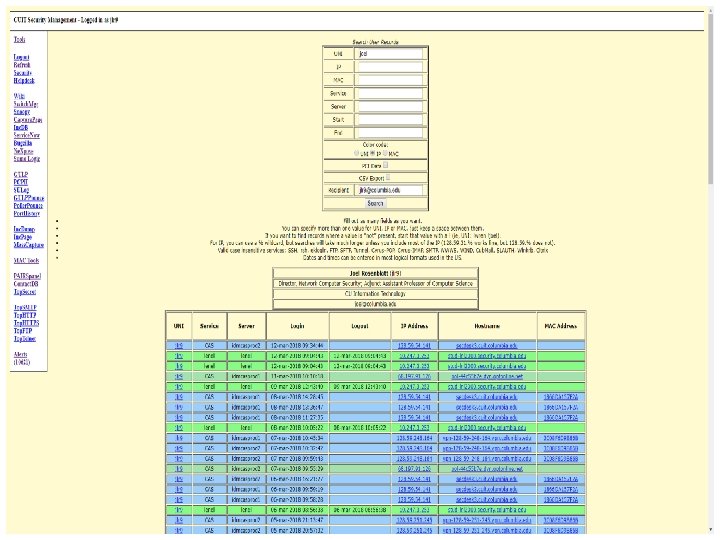Enable the CSV Export checkbox
This screenshot has width=720, height=540.
tap(388, 177)
